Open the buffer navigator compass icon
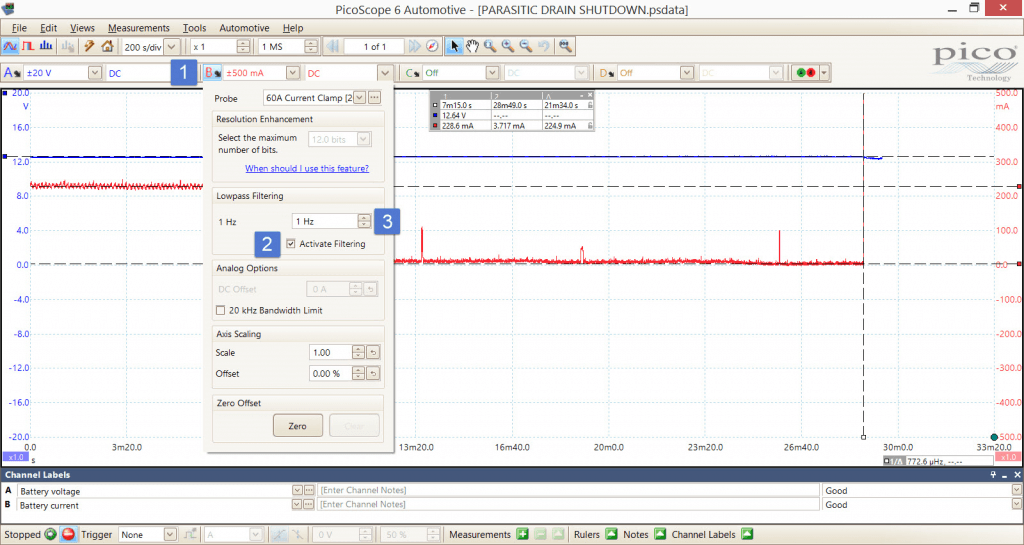The image size is (1024, 545). [432, 46]
